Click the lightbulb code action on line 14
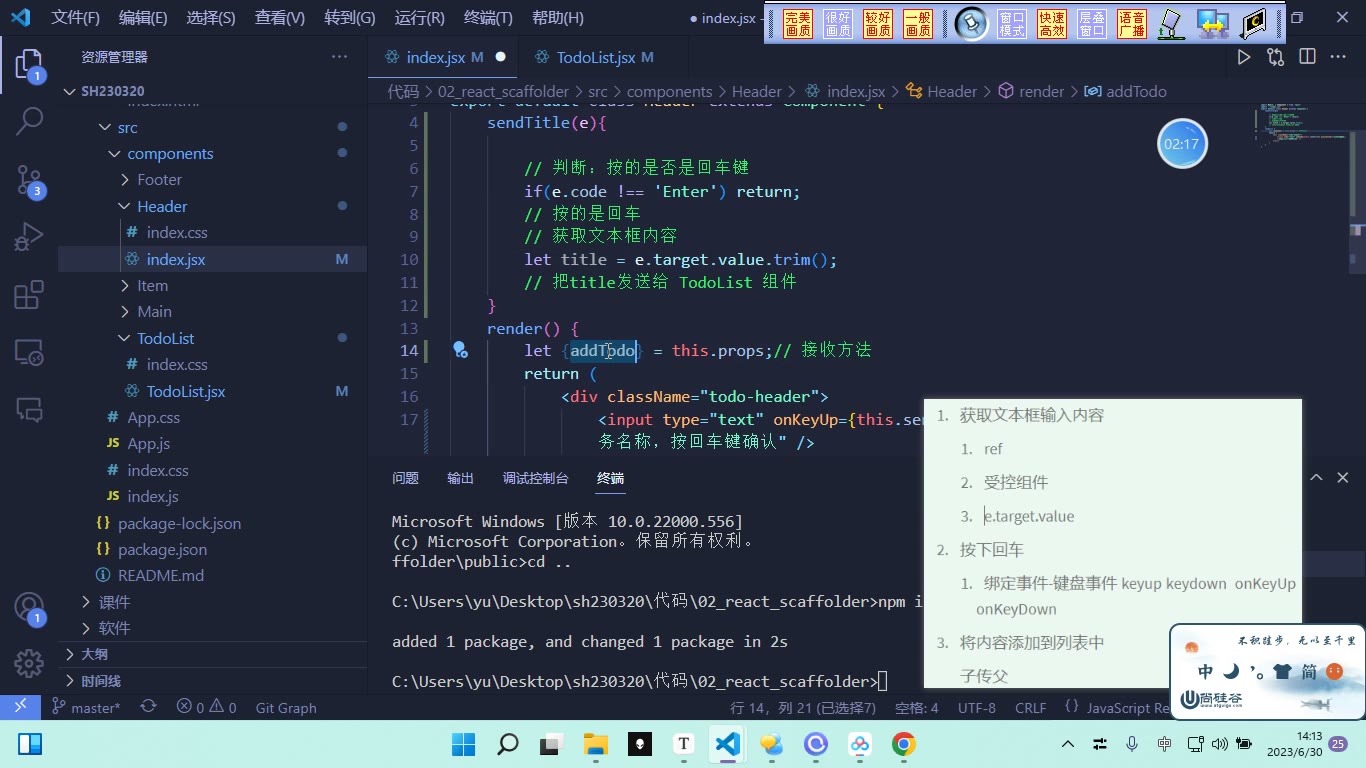The image size is (1366, 768). coord(460,350)
